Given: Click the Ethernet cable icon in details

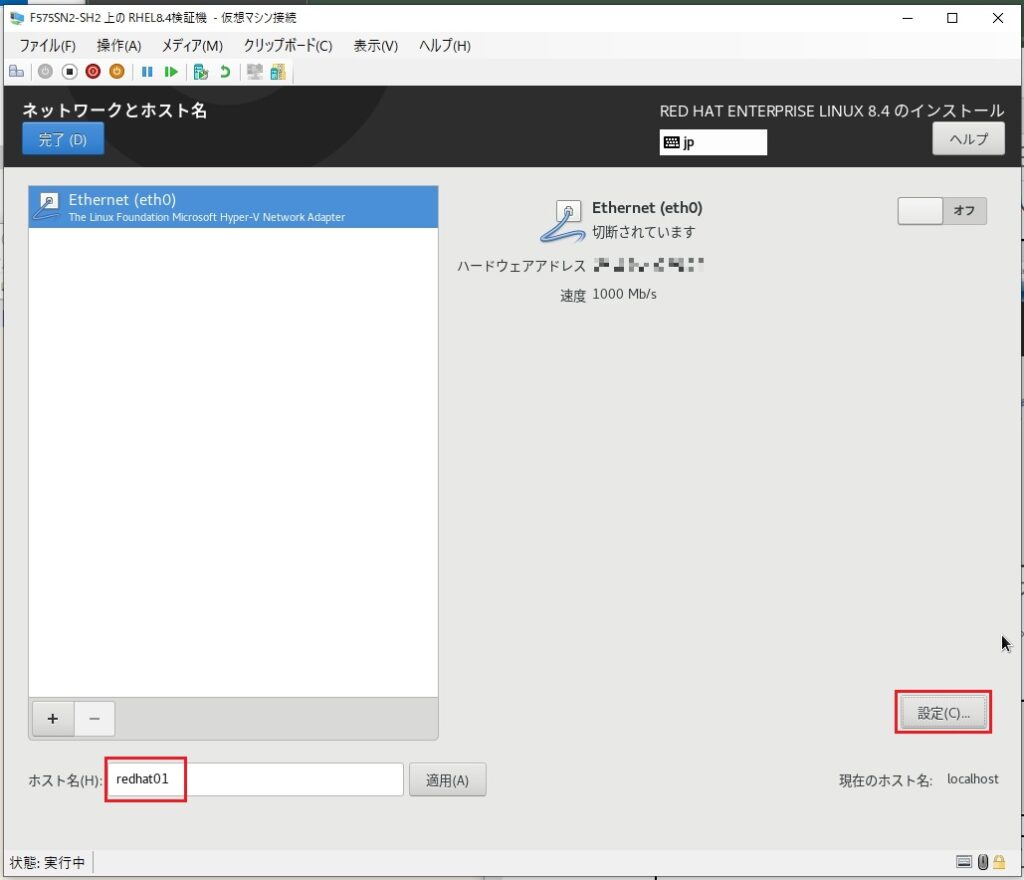Looking at the screenshot, I should (562, 221).
